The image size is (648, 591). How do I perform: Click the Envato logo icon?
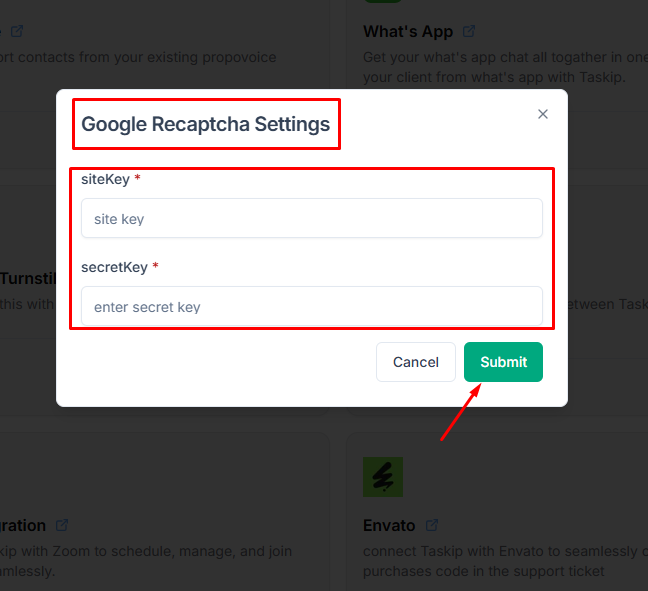[383, 477]
